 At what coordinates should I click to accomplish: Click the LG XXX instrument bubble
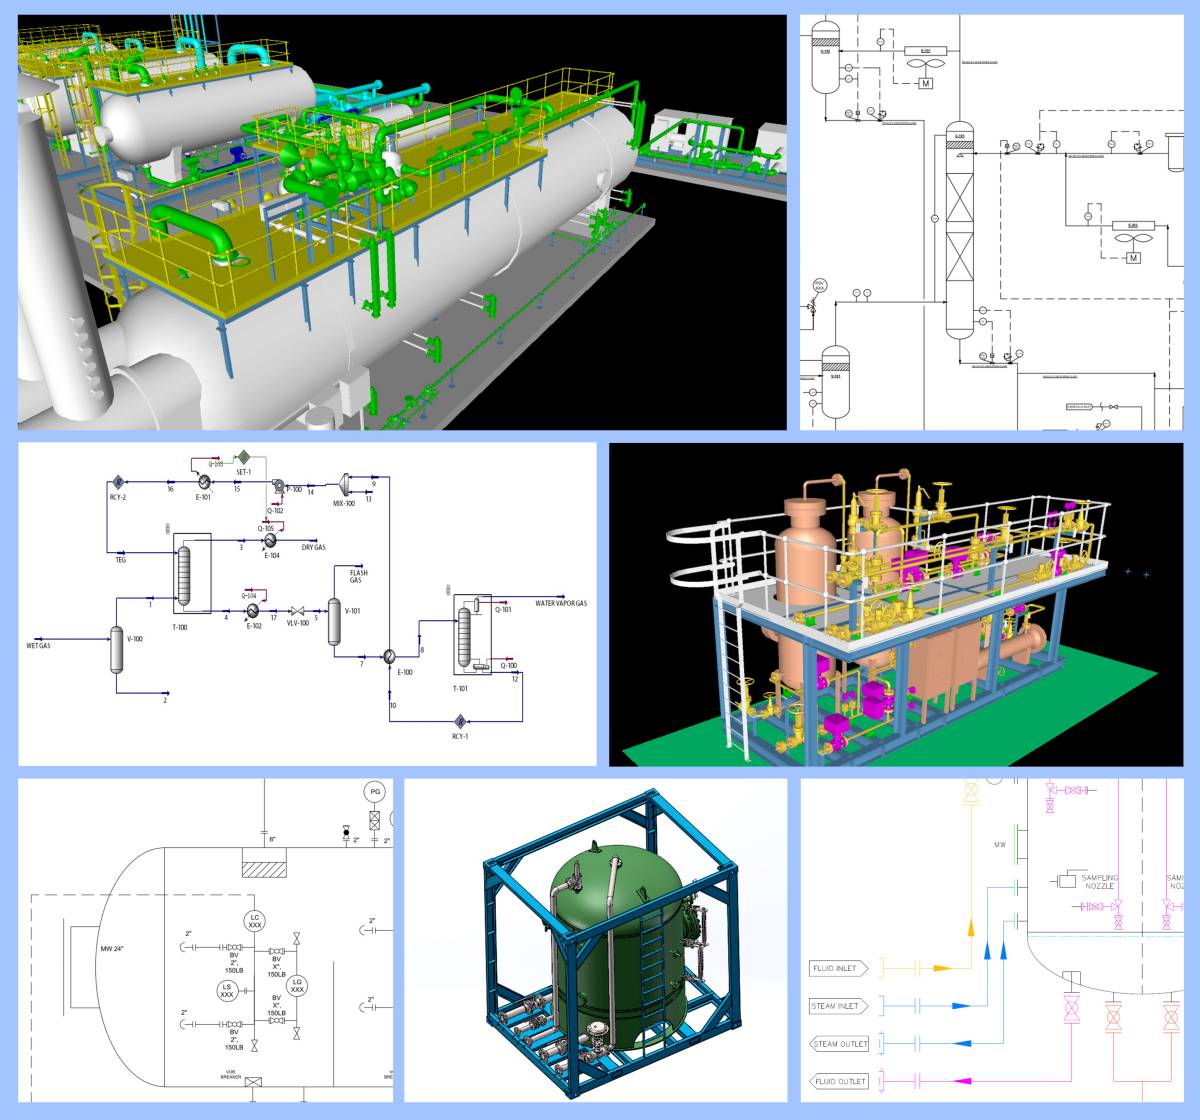296,984
